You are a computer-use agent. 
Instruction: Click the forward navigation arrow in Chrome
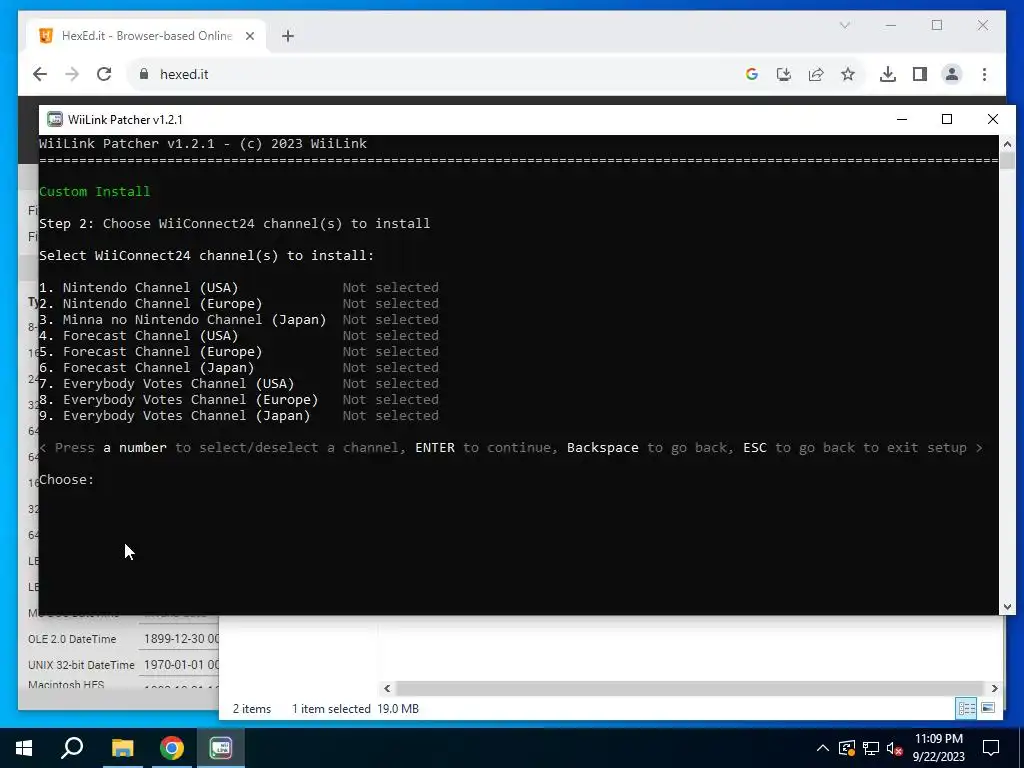point(72,74)
